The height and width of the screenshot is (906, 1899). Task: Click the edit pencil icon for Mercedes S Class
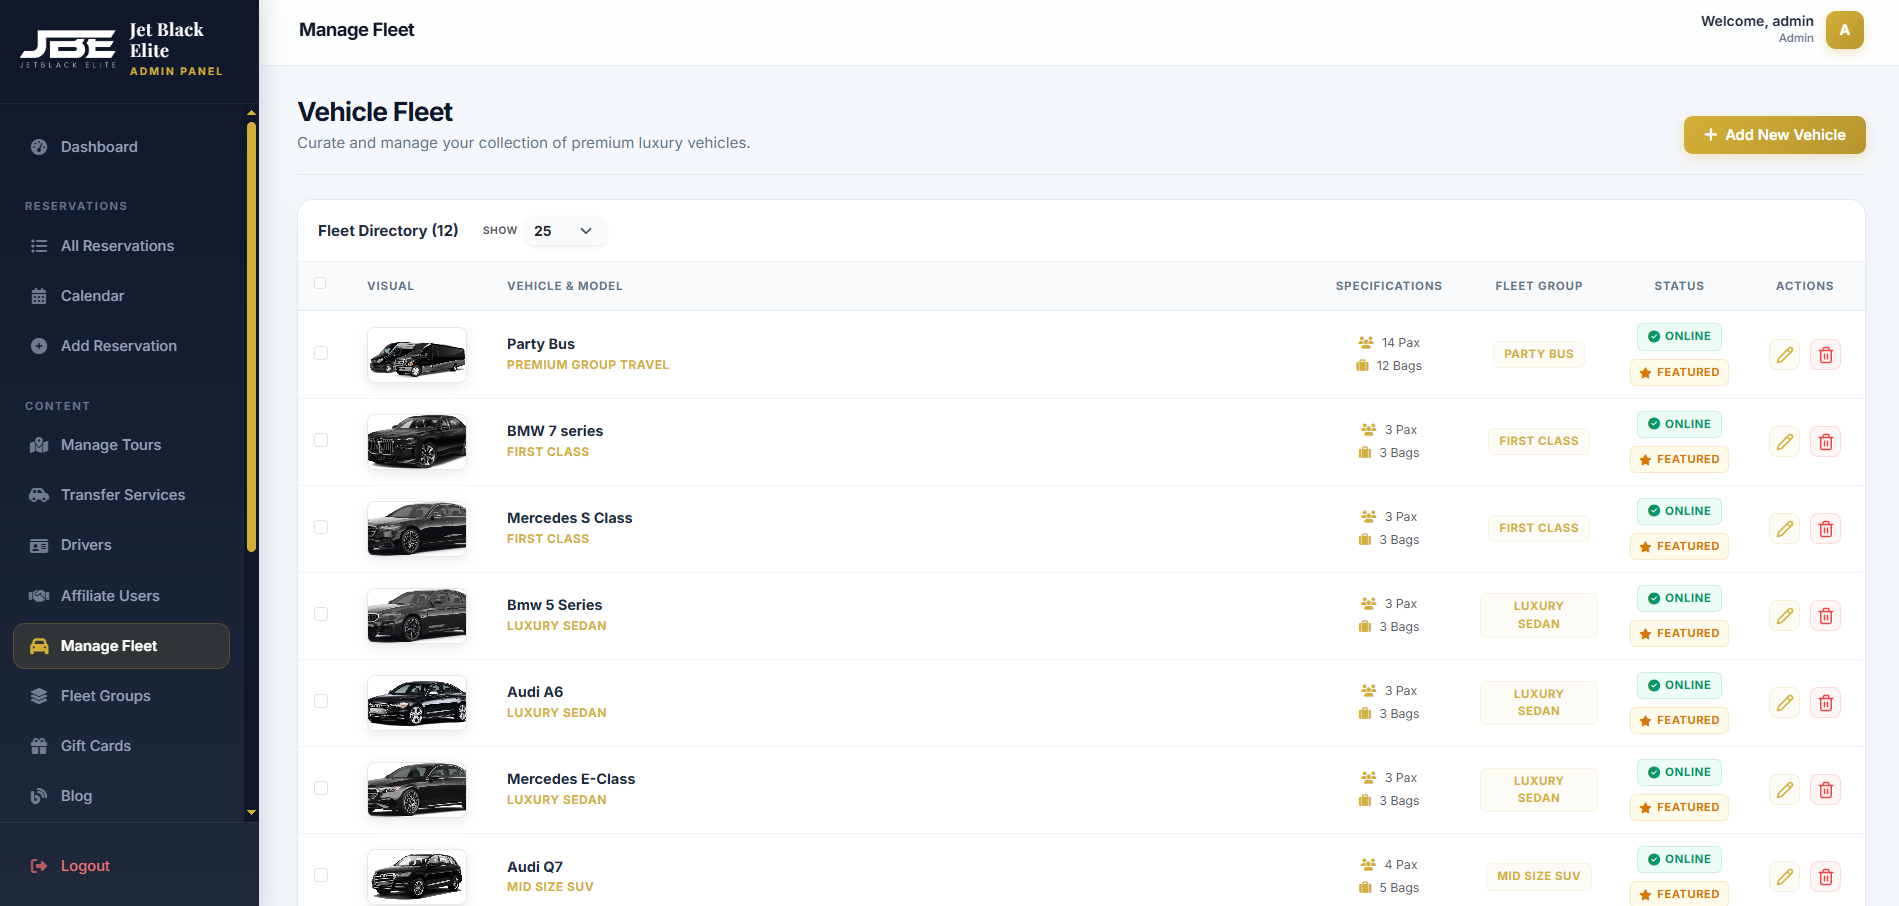(x=1784, y=529)
